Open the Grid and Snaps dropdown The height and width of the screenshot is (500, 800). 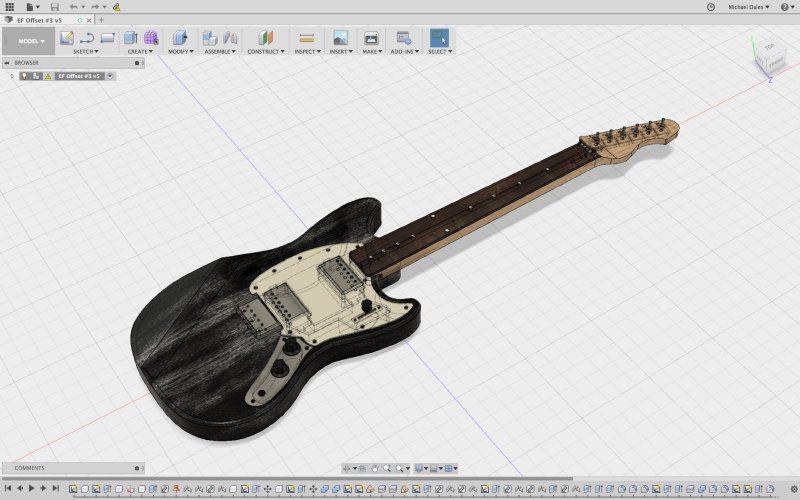[x=436, y=468]
